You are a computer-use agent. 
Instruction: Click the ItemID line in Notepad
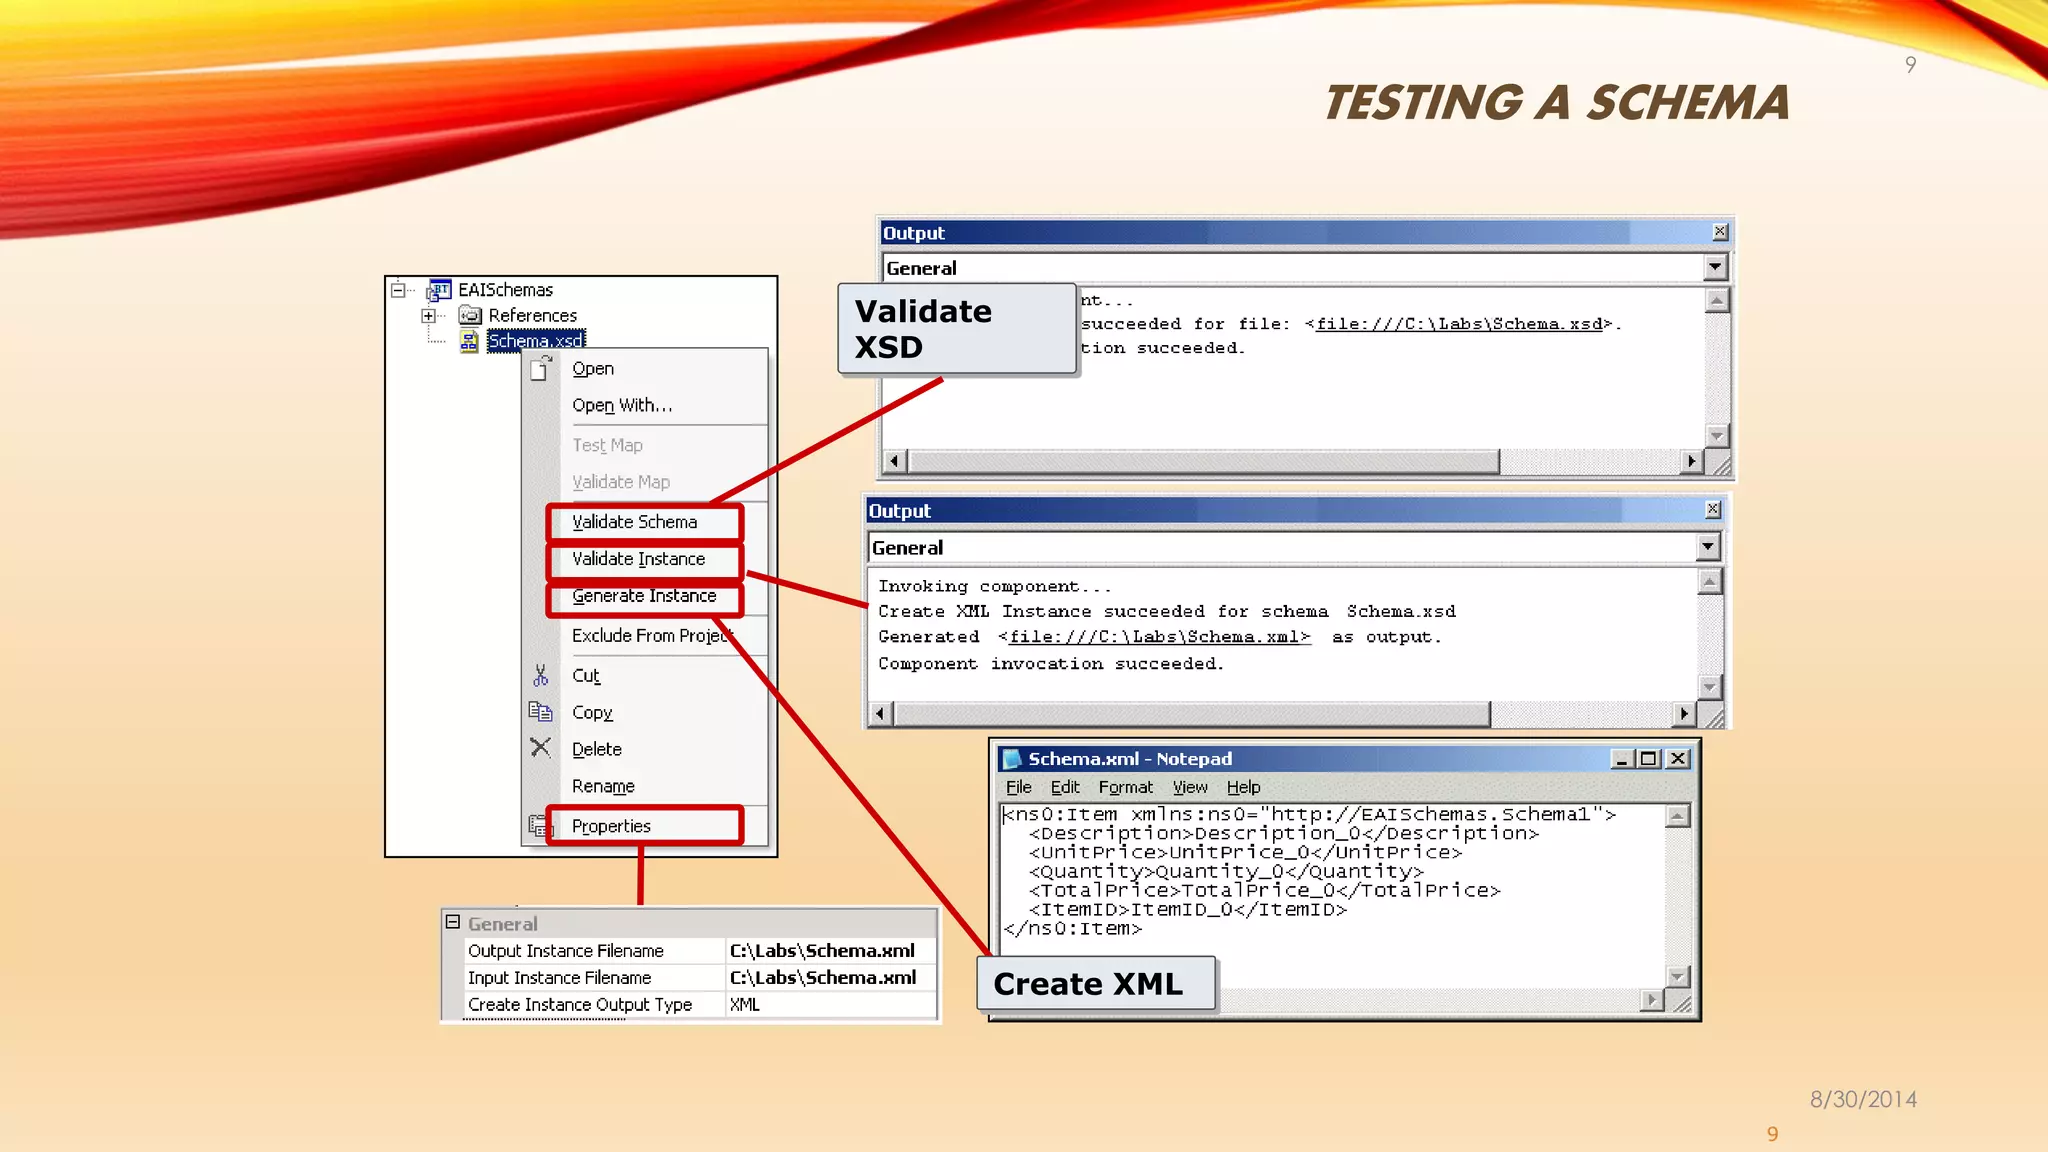click(1188, 910)
